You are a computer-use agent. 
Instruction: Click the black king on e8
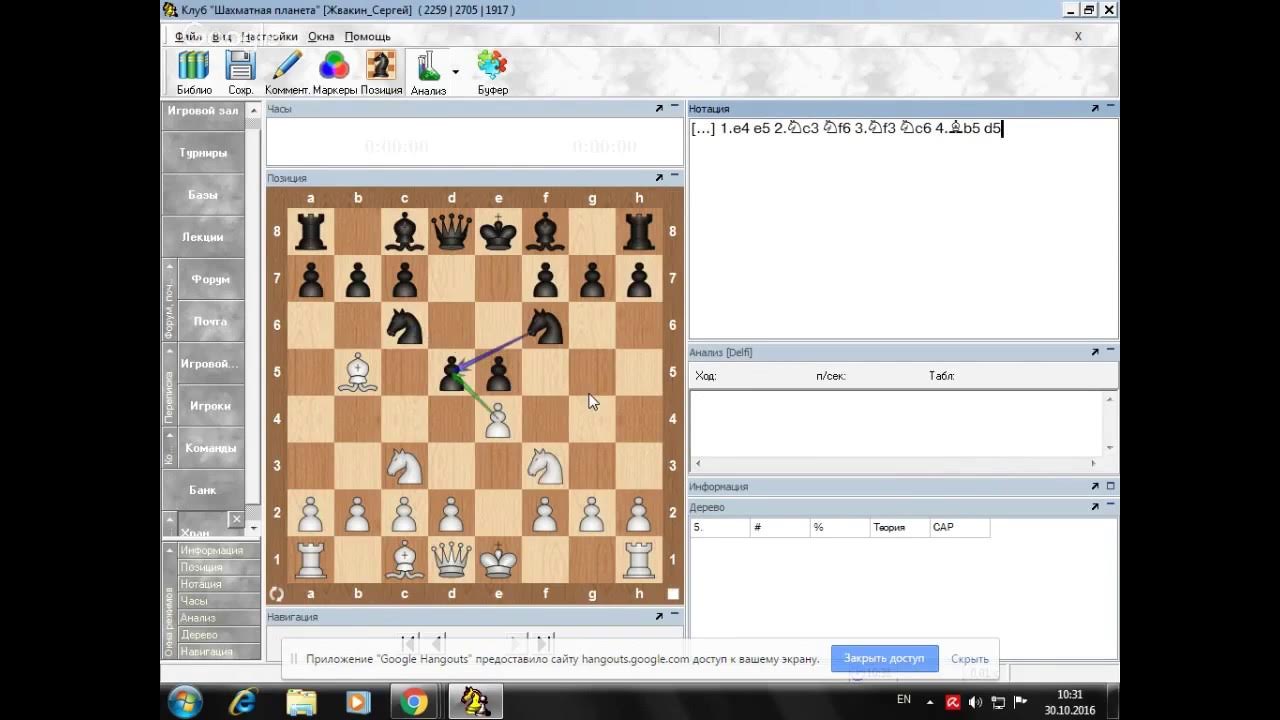coord(498,231)
